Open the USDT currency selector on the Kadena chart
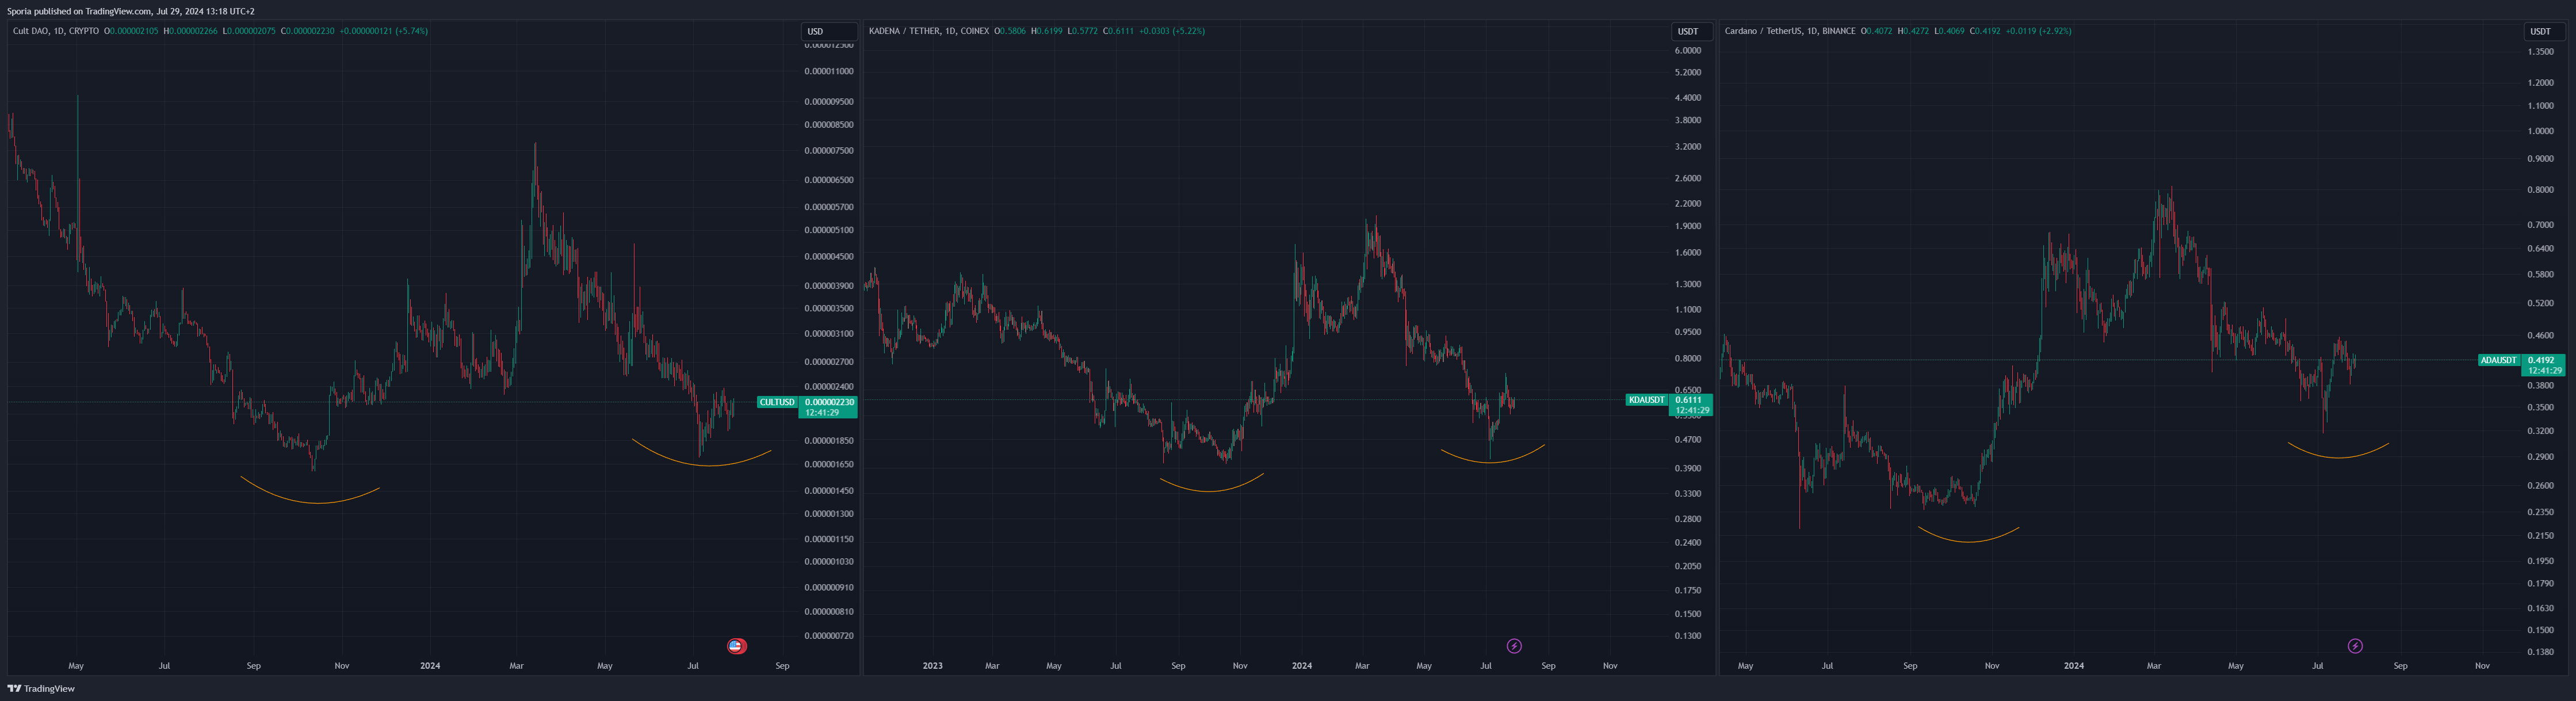The width and height of the screenshot is (2576, 701). point(1691,31)
